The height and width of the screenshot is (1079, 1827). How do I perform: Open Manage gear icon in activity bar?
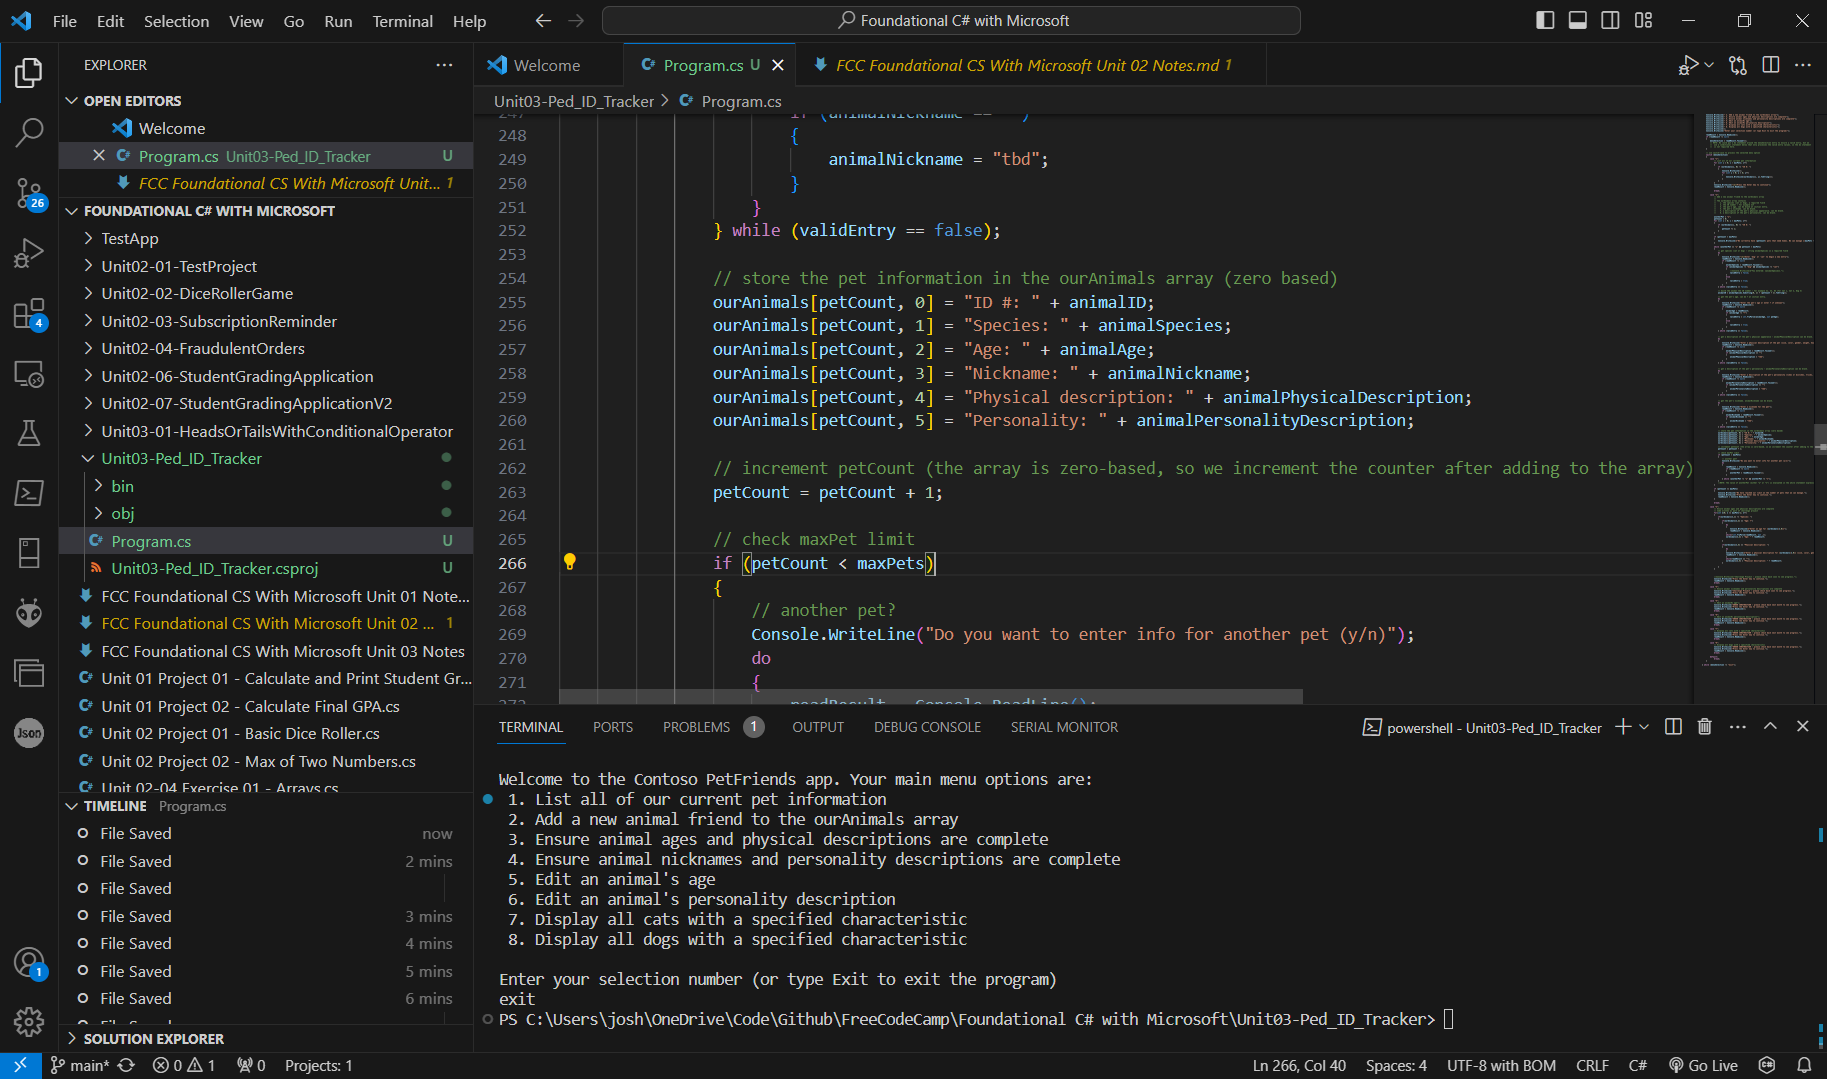pos(29,1021)
